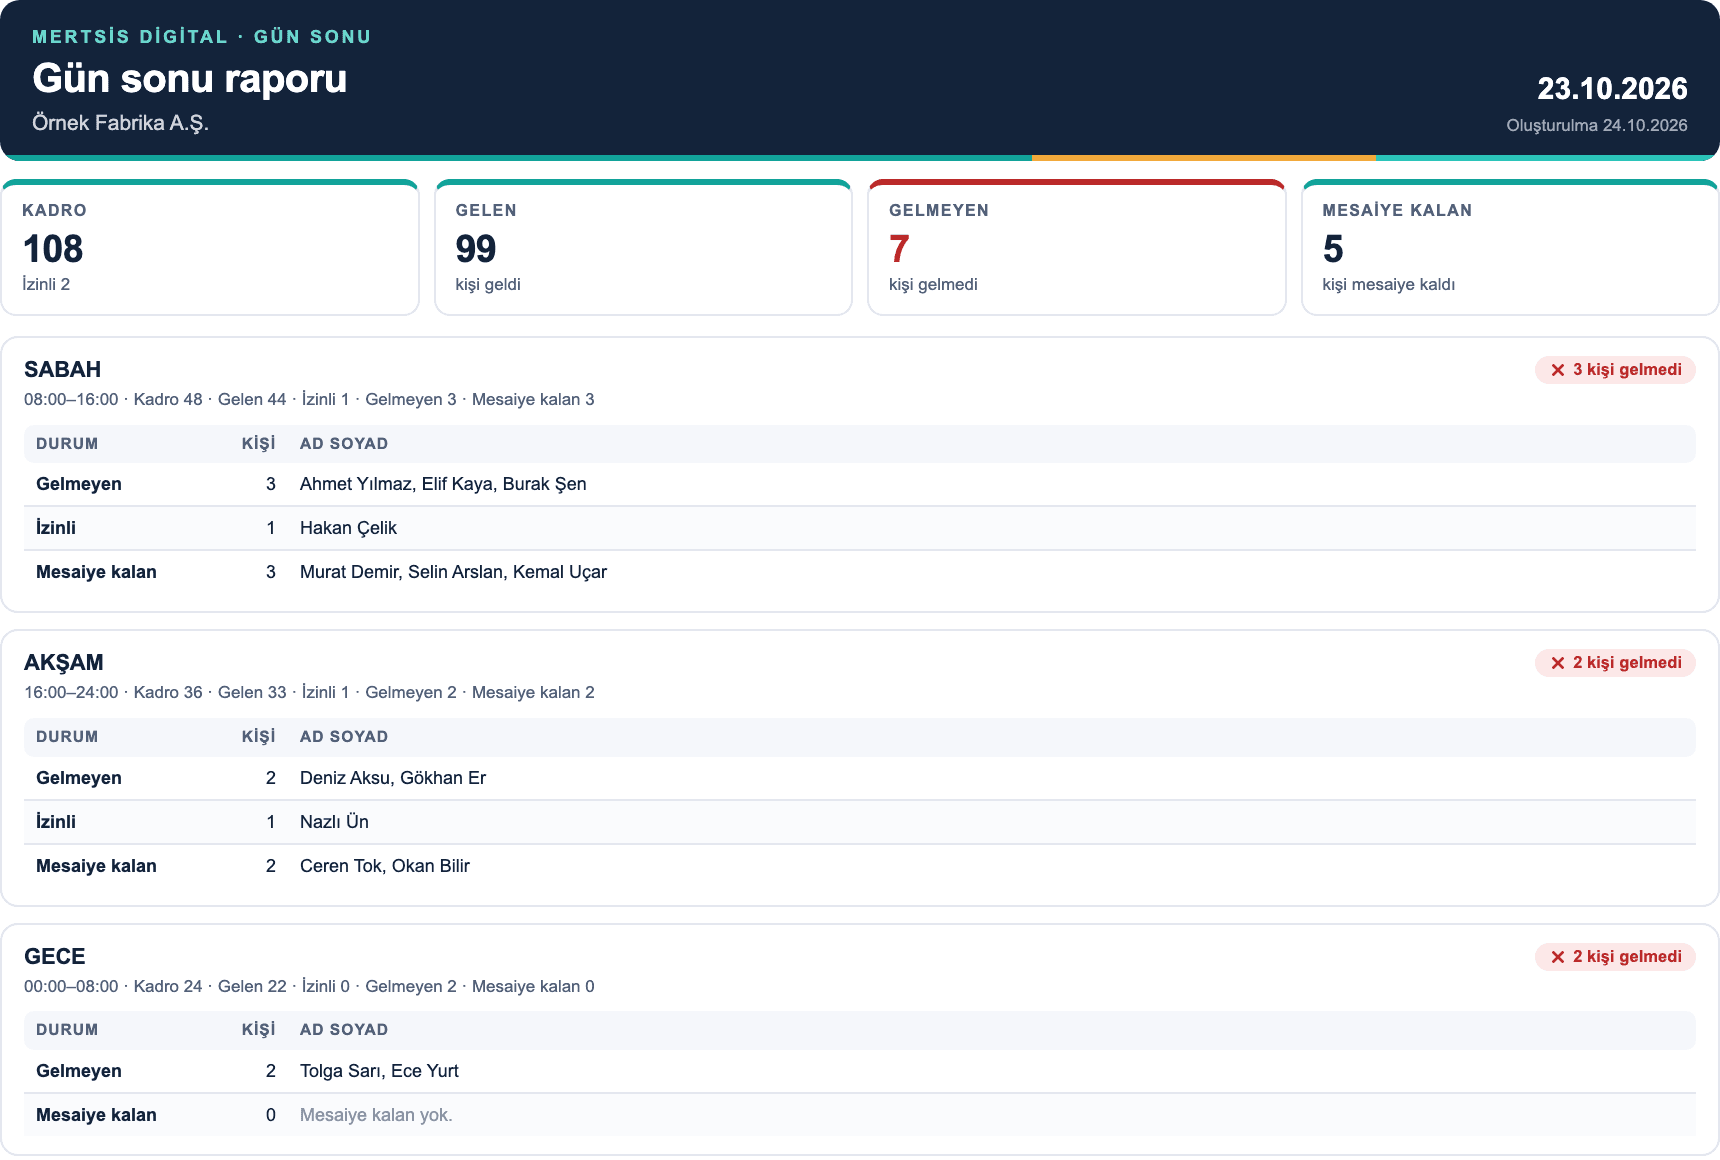Click 'Oluşturulma 24.10.2026' text
The image size is (1720, 1160).
1597,125
